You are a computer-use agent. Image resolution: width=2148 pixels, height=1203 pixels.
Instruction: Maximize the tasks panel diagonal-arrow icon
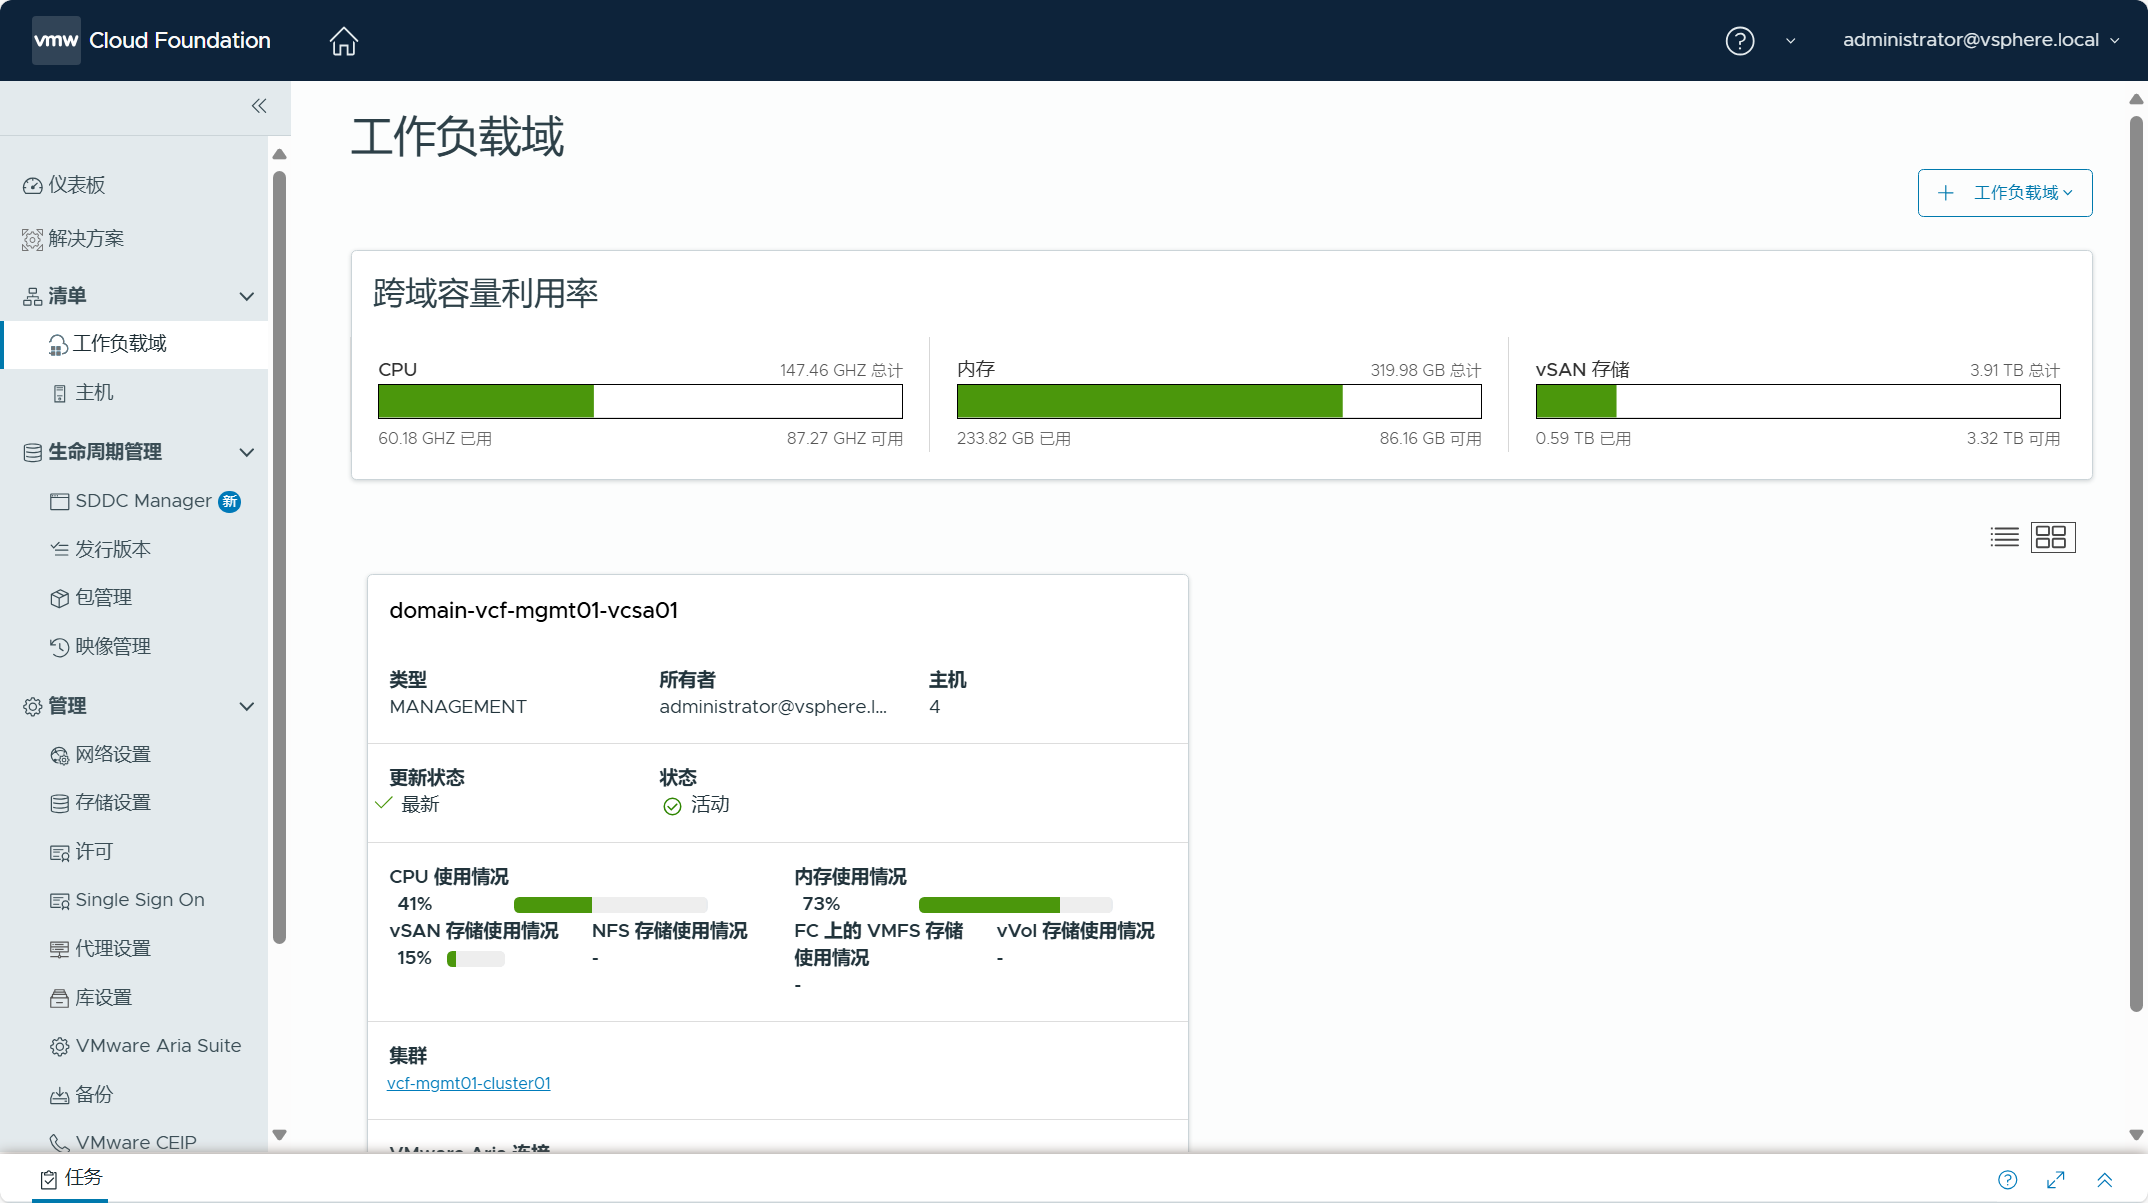coord(2056,1180)
